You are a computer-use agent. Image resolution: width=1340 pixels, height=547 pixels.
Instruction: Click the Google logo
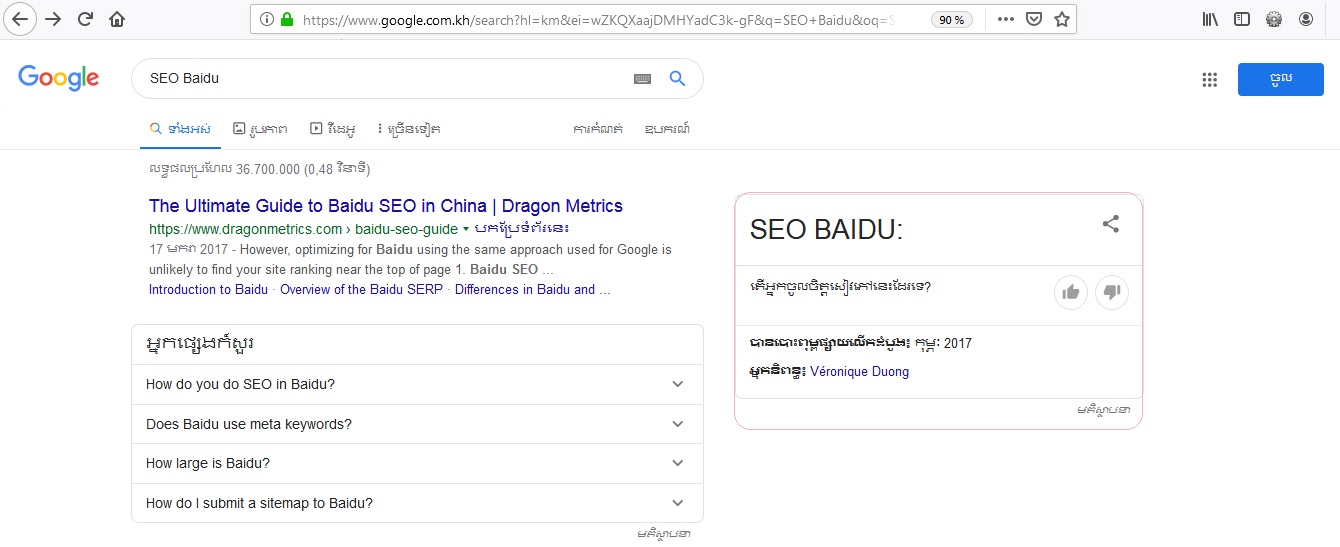click(x=58, y=78)
